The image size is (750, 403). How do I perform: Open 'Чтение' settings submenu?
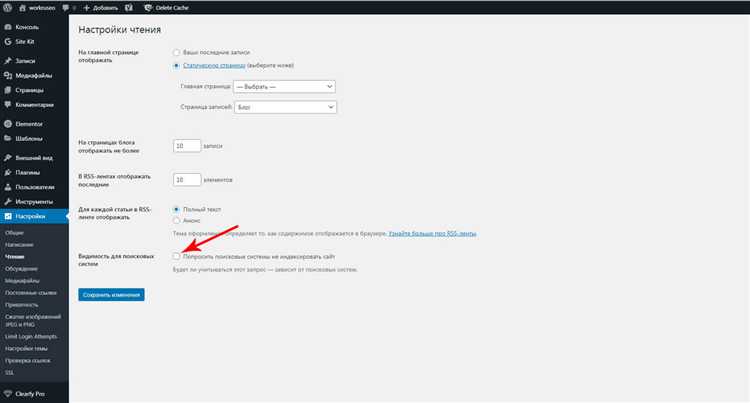(14, 257)
